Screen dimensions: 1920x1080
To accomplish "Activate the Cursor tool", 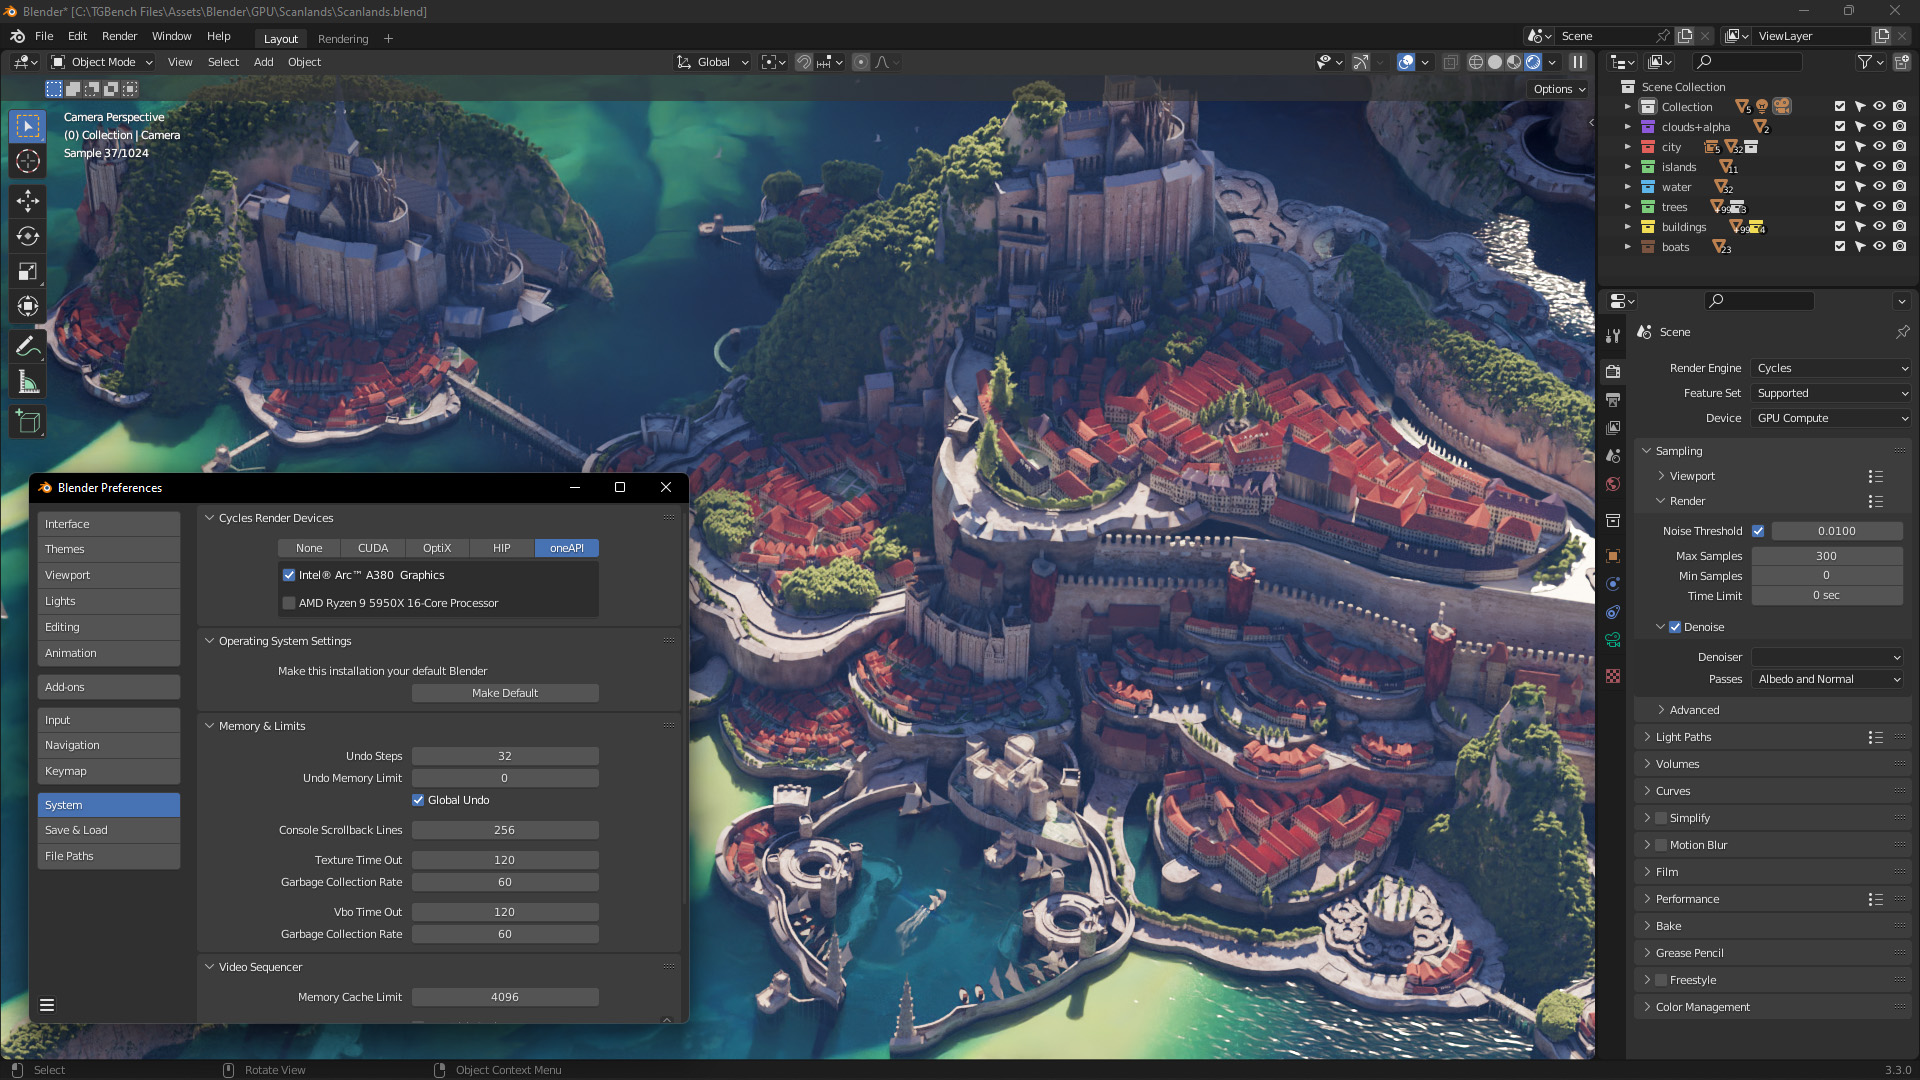I will (x=27, y=160).
